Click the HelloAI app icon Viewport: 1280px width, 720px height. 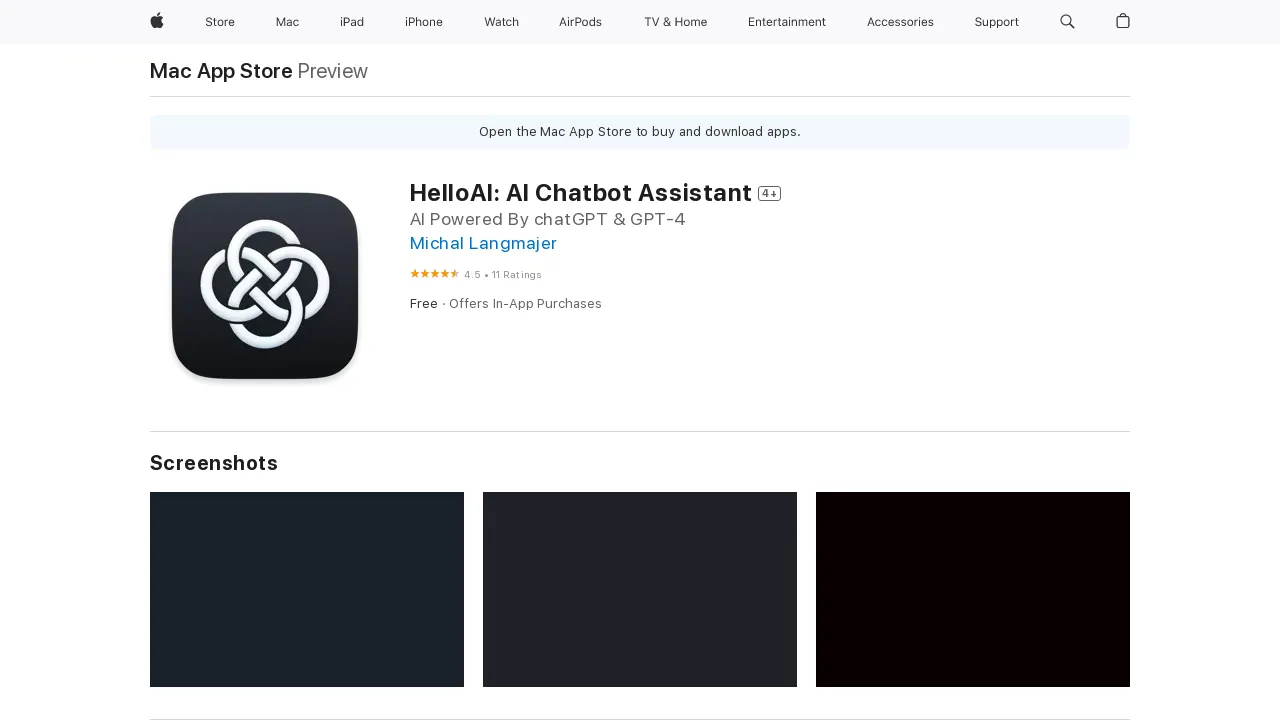click(x=265, y=286)
